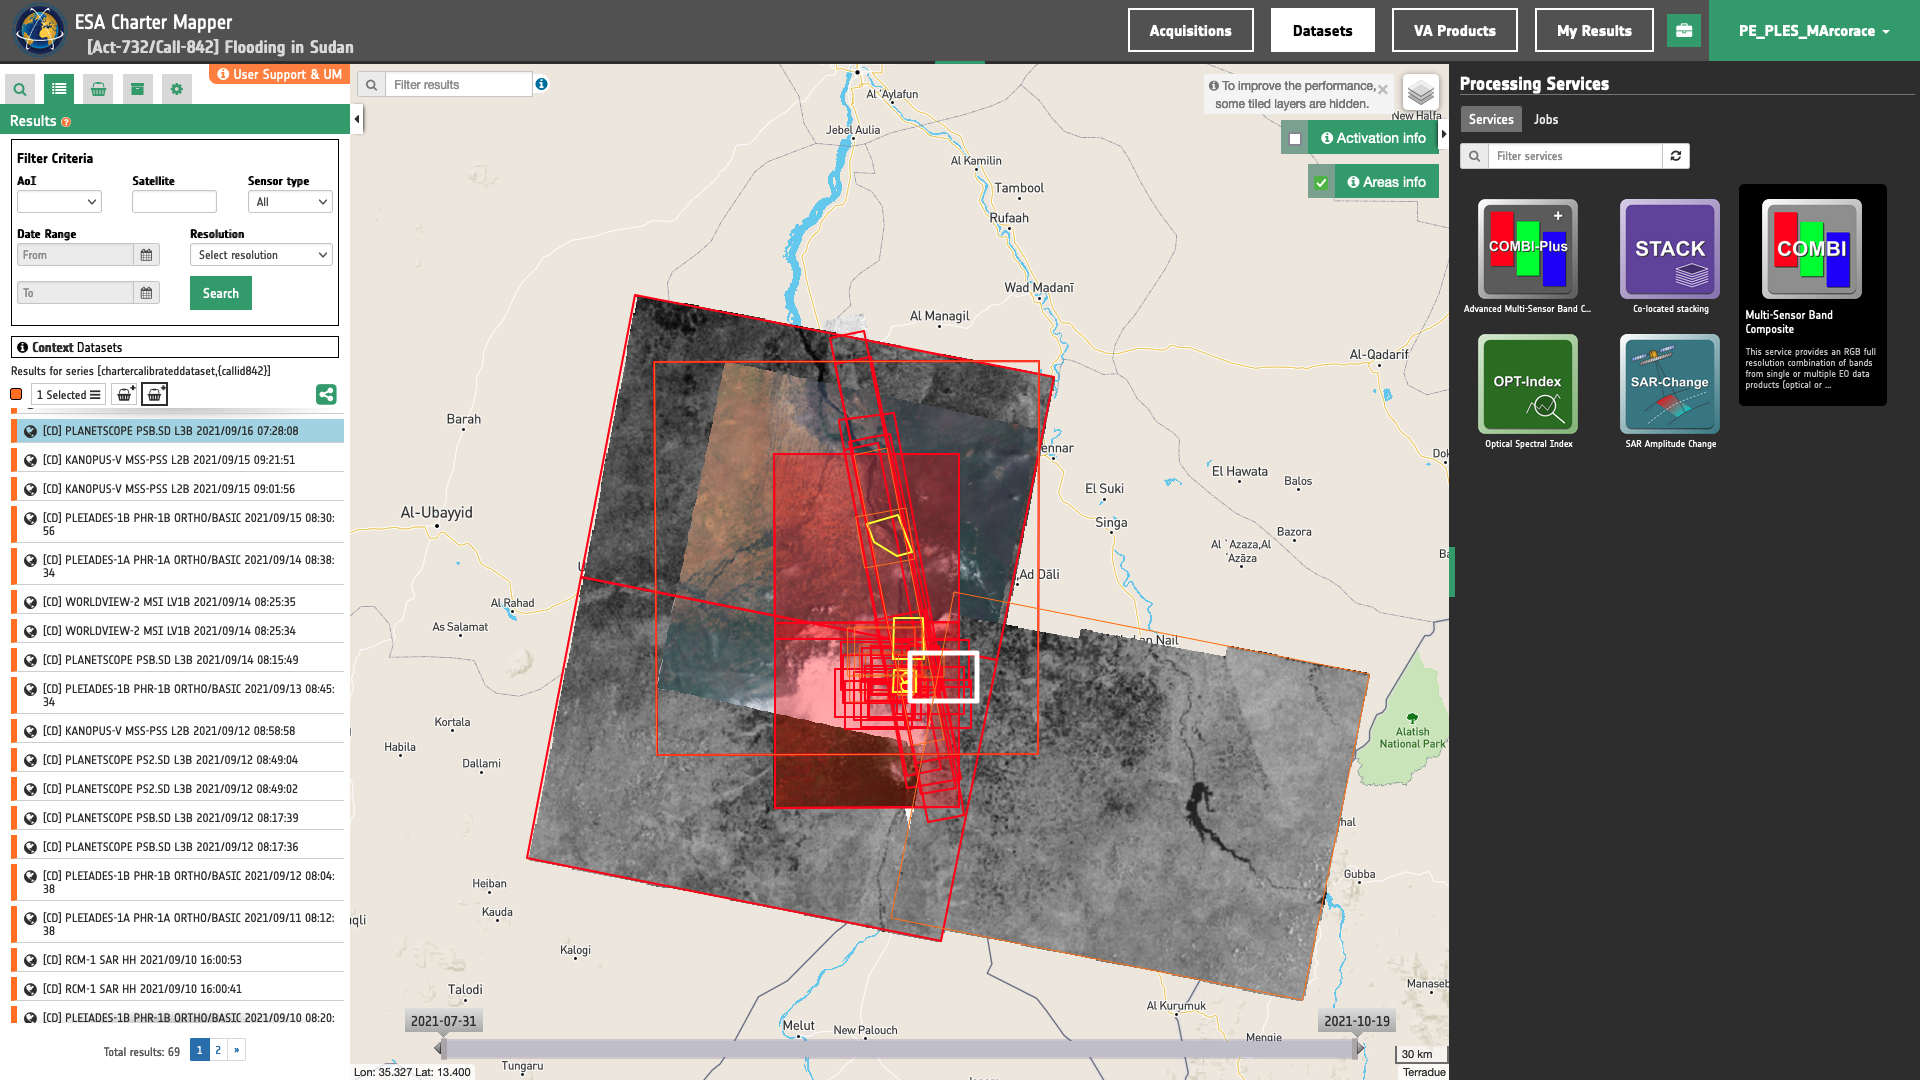Open the basket tab in left panel
This screenshot has width=1920, height=1080.
point(98,89)
